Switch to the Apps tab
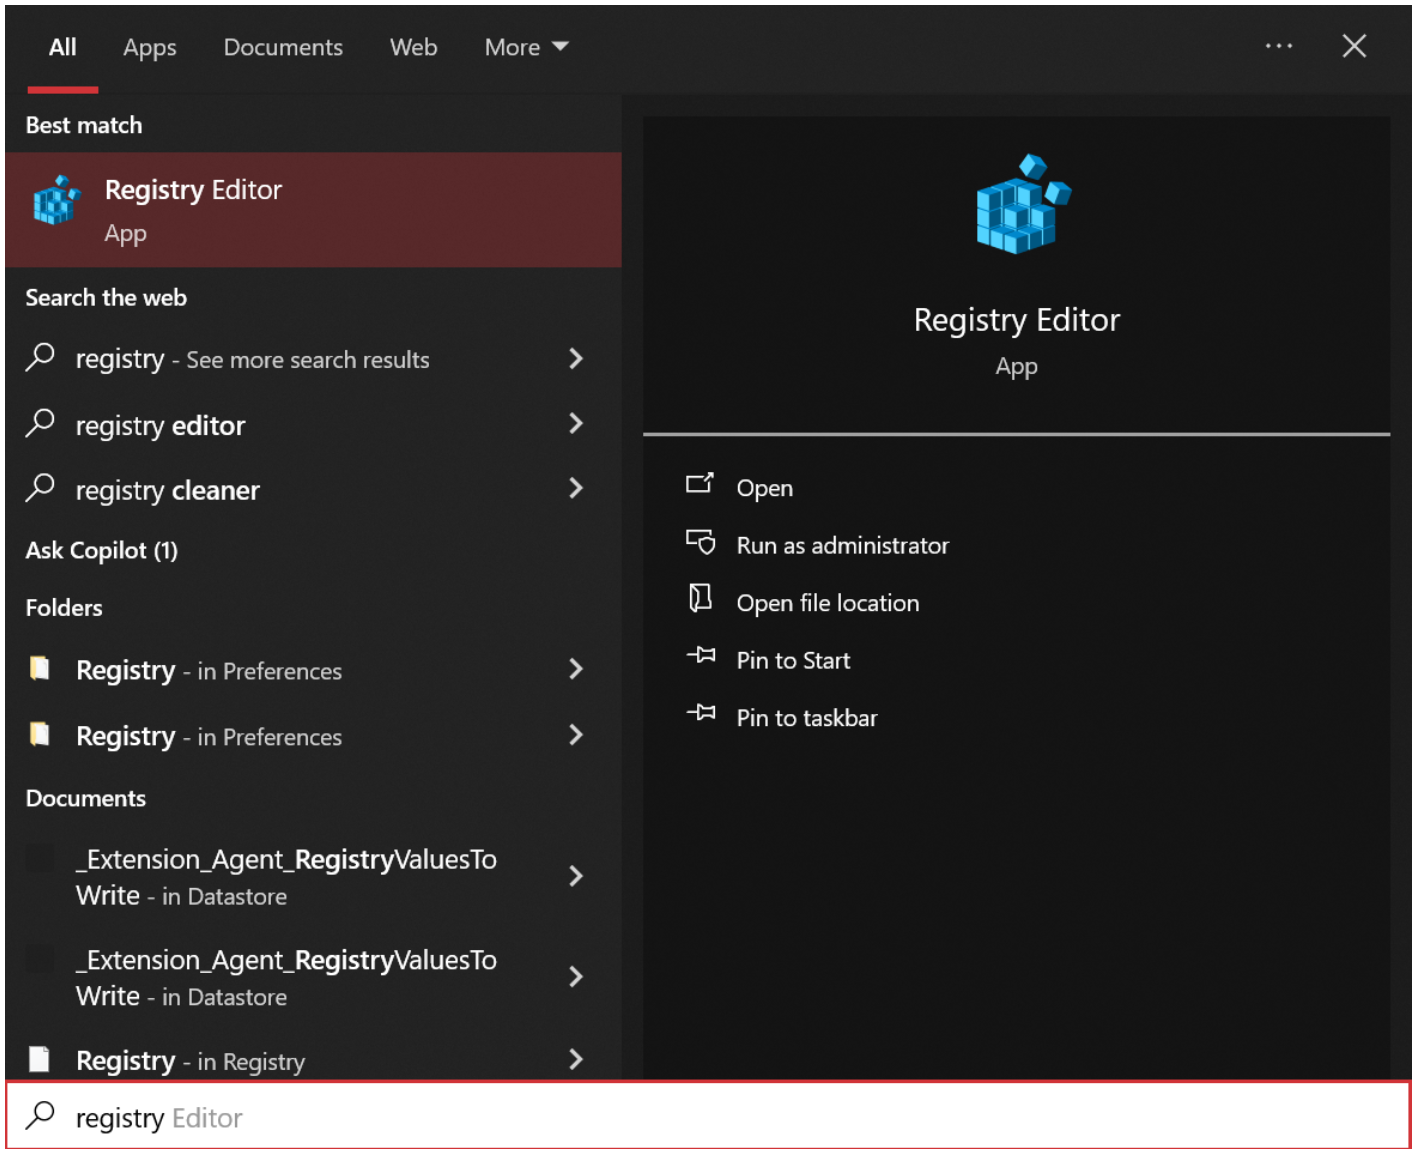1418x1158 pixels. (150, 47)
